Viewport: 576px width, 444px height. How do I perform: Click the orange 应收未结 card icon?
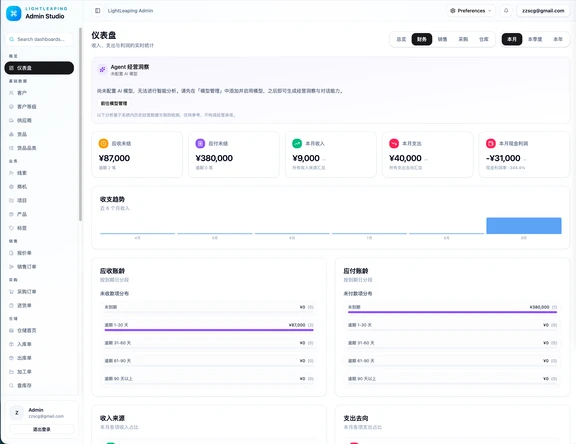[x=104, y=143]
